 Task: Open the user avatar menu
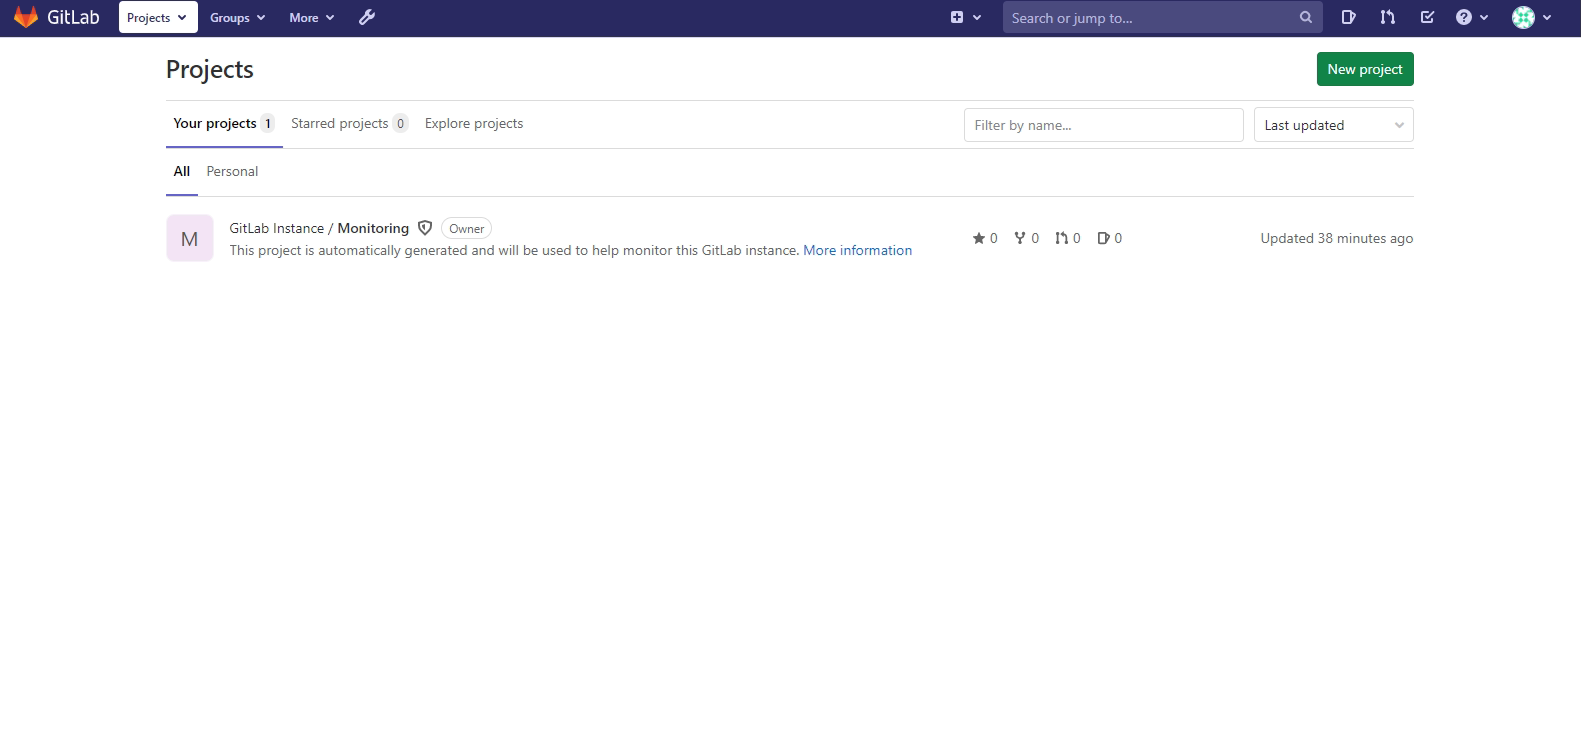point(1531,17)
